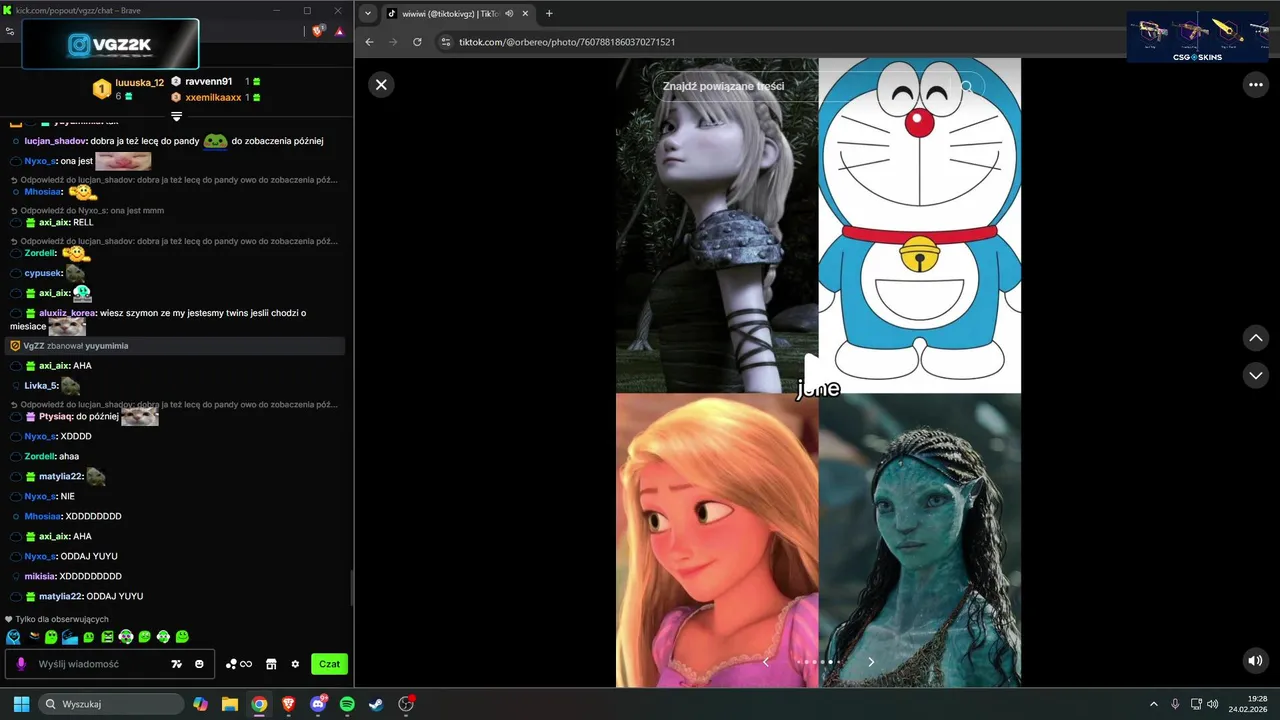The image size is (1280, 720).
Task: Open site controls icon in Kick chat window
Action: coord(10,31)
